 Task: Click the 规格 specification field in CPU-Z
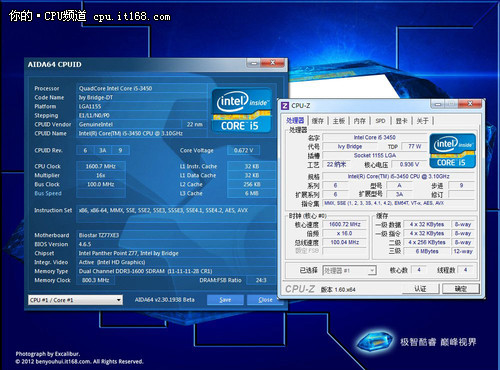(398, 176)
